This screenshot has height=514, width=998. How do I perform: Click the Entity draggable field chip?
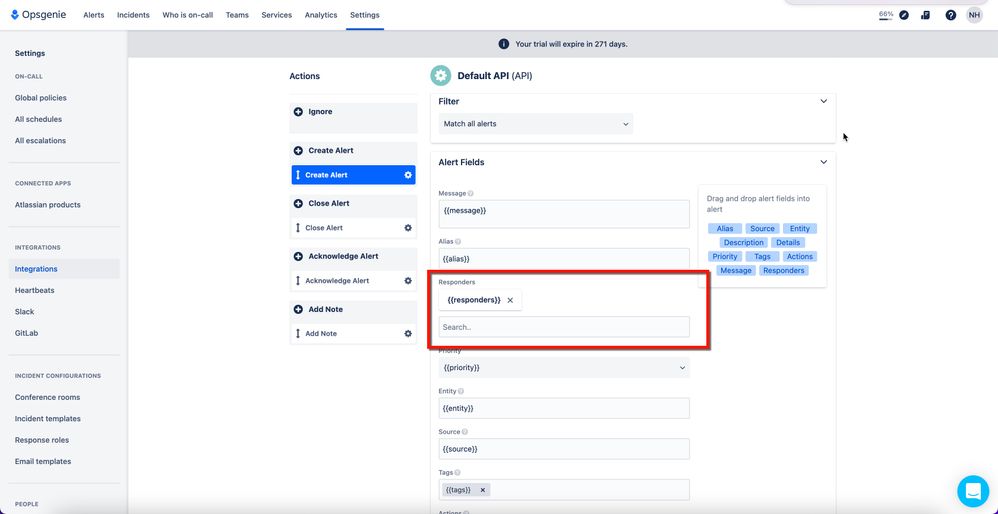point(800,228)
